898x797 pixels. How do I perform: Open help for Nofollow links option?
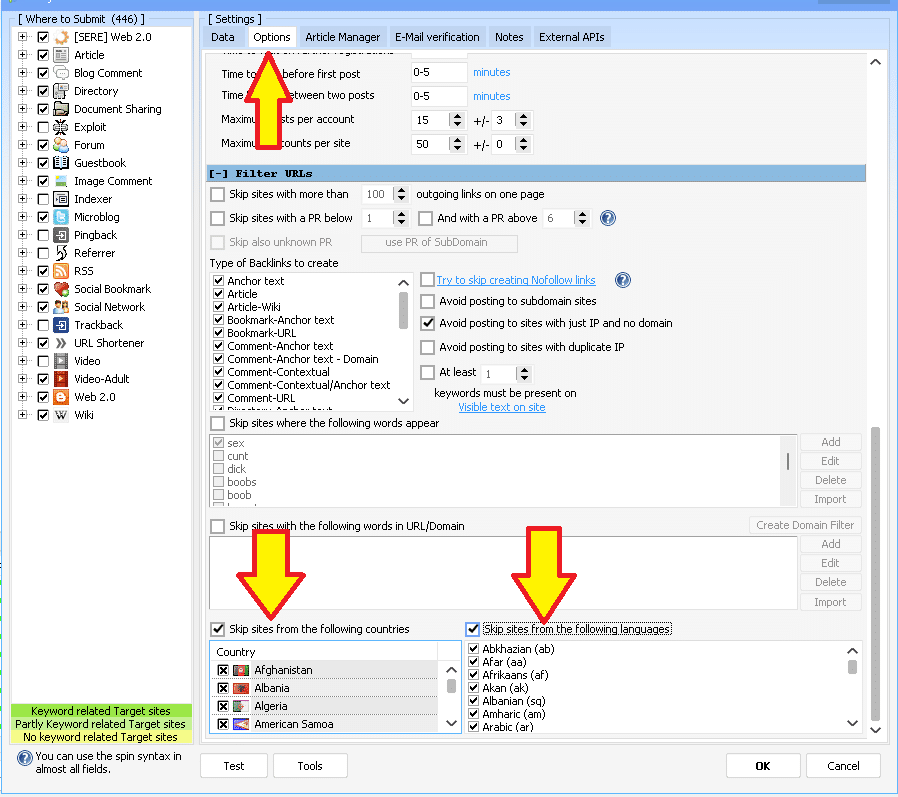[623, 280]
